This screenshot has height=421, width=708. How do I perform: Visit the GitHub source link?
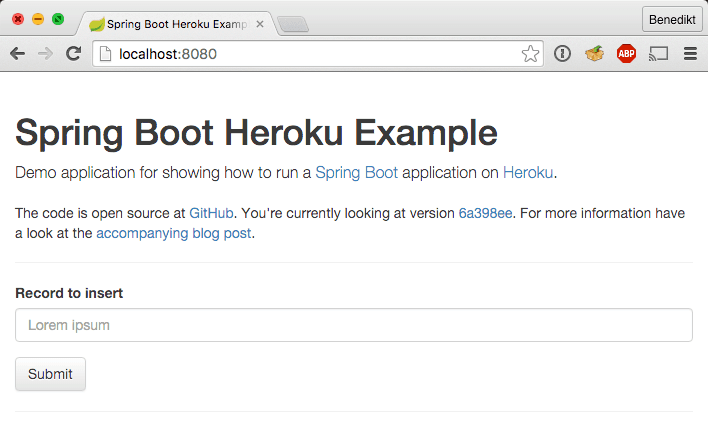(211, 213)
